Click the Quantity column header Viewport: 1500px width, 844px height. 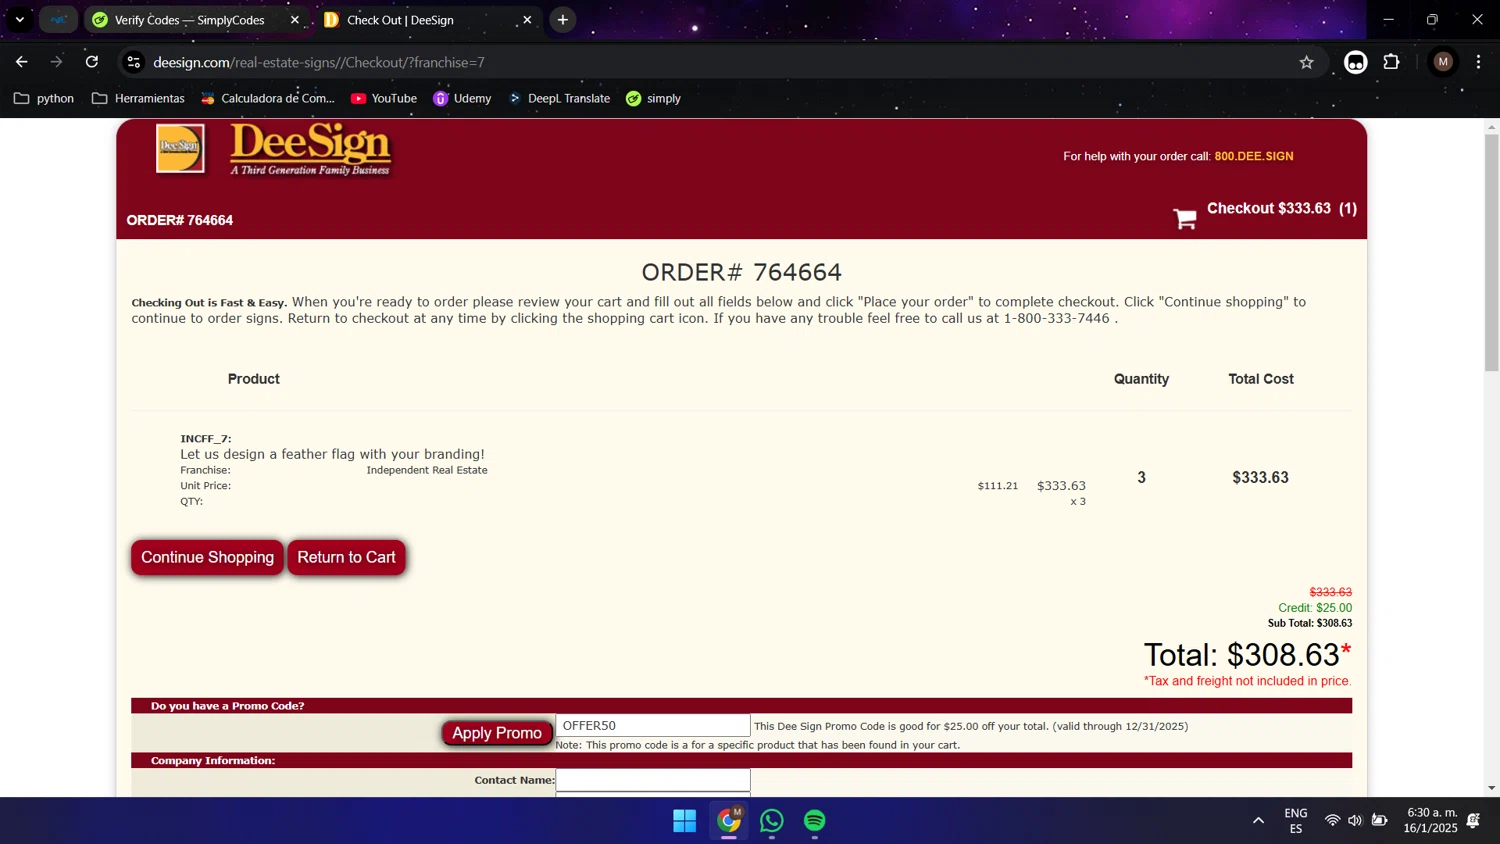click(x=1141, y=379)
